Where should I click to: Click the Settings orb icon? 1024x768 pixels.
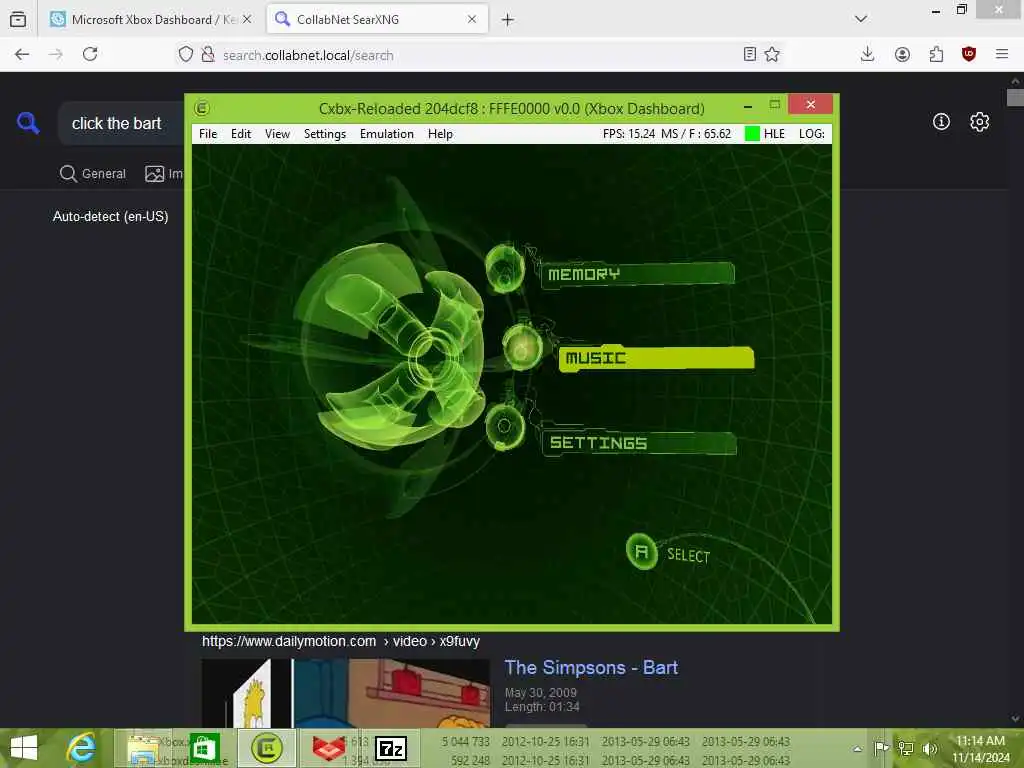tap(505, 427)
